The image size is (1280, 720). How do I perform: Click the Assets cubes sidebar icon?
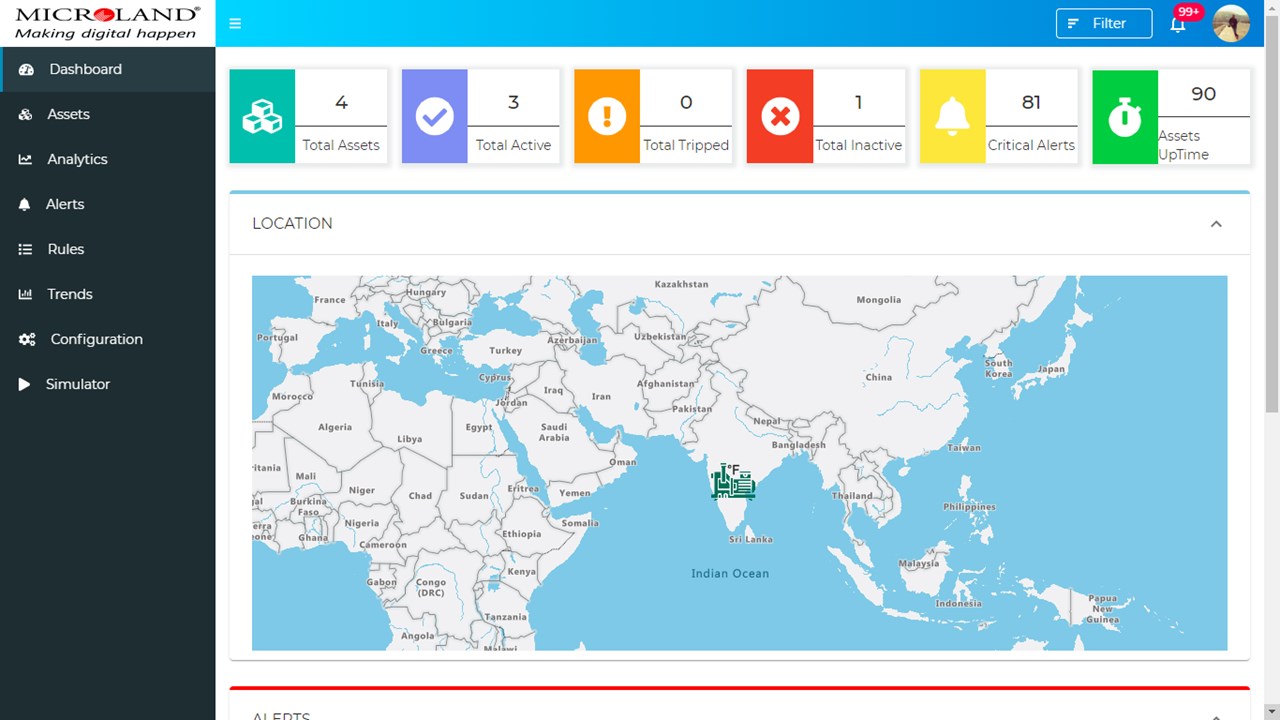coord(26,114)
